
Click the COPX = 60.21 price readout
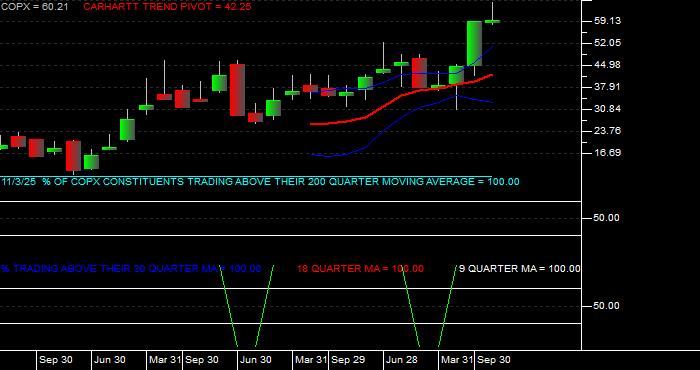pyautogui.click(x=35, y=7)
